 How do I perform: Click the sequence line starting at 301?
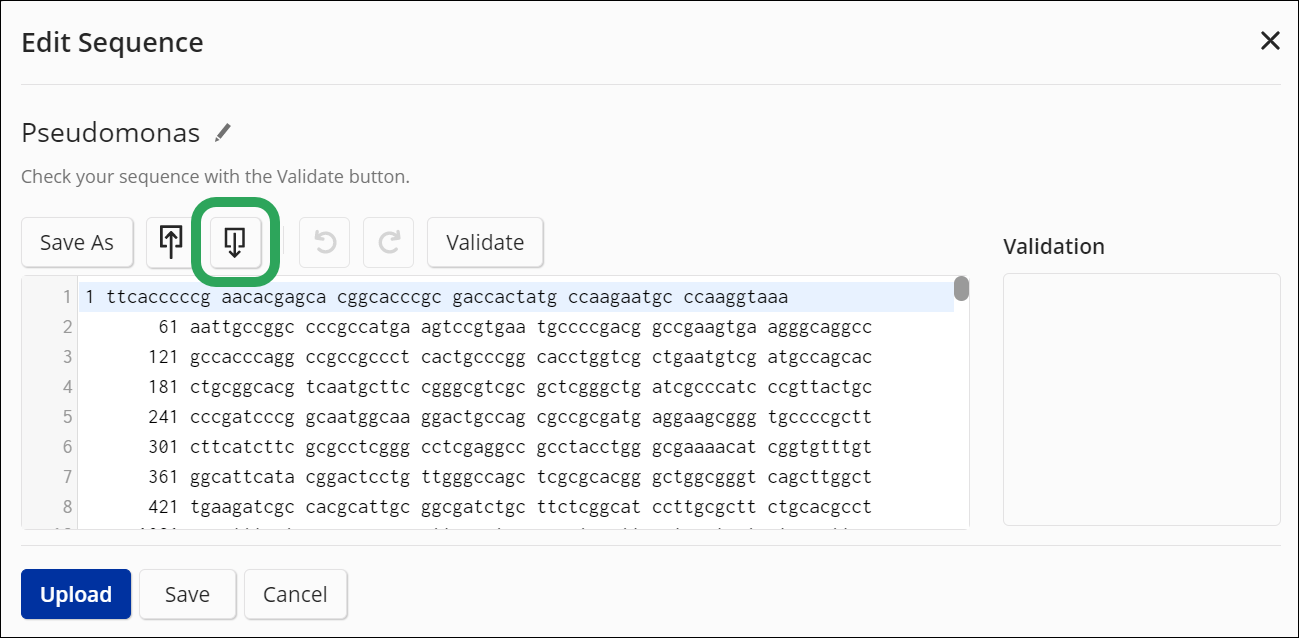click(x=515, y=447)
